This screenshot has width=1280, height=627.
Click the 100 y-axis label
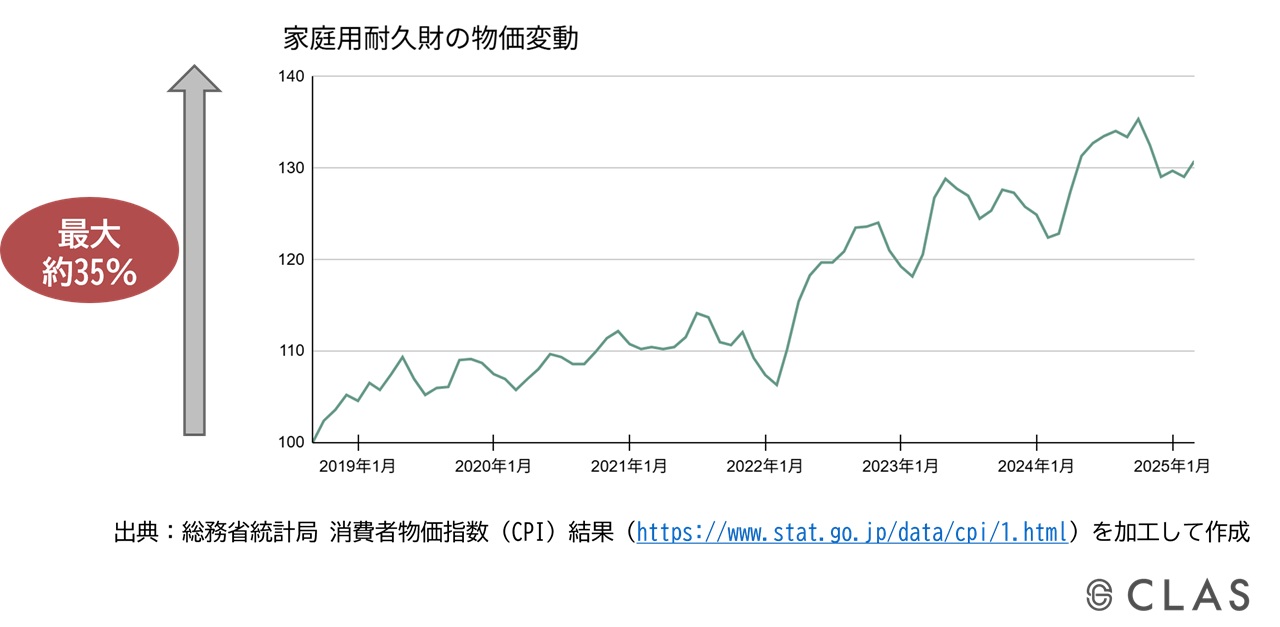point(290,443)
